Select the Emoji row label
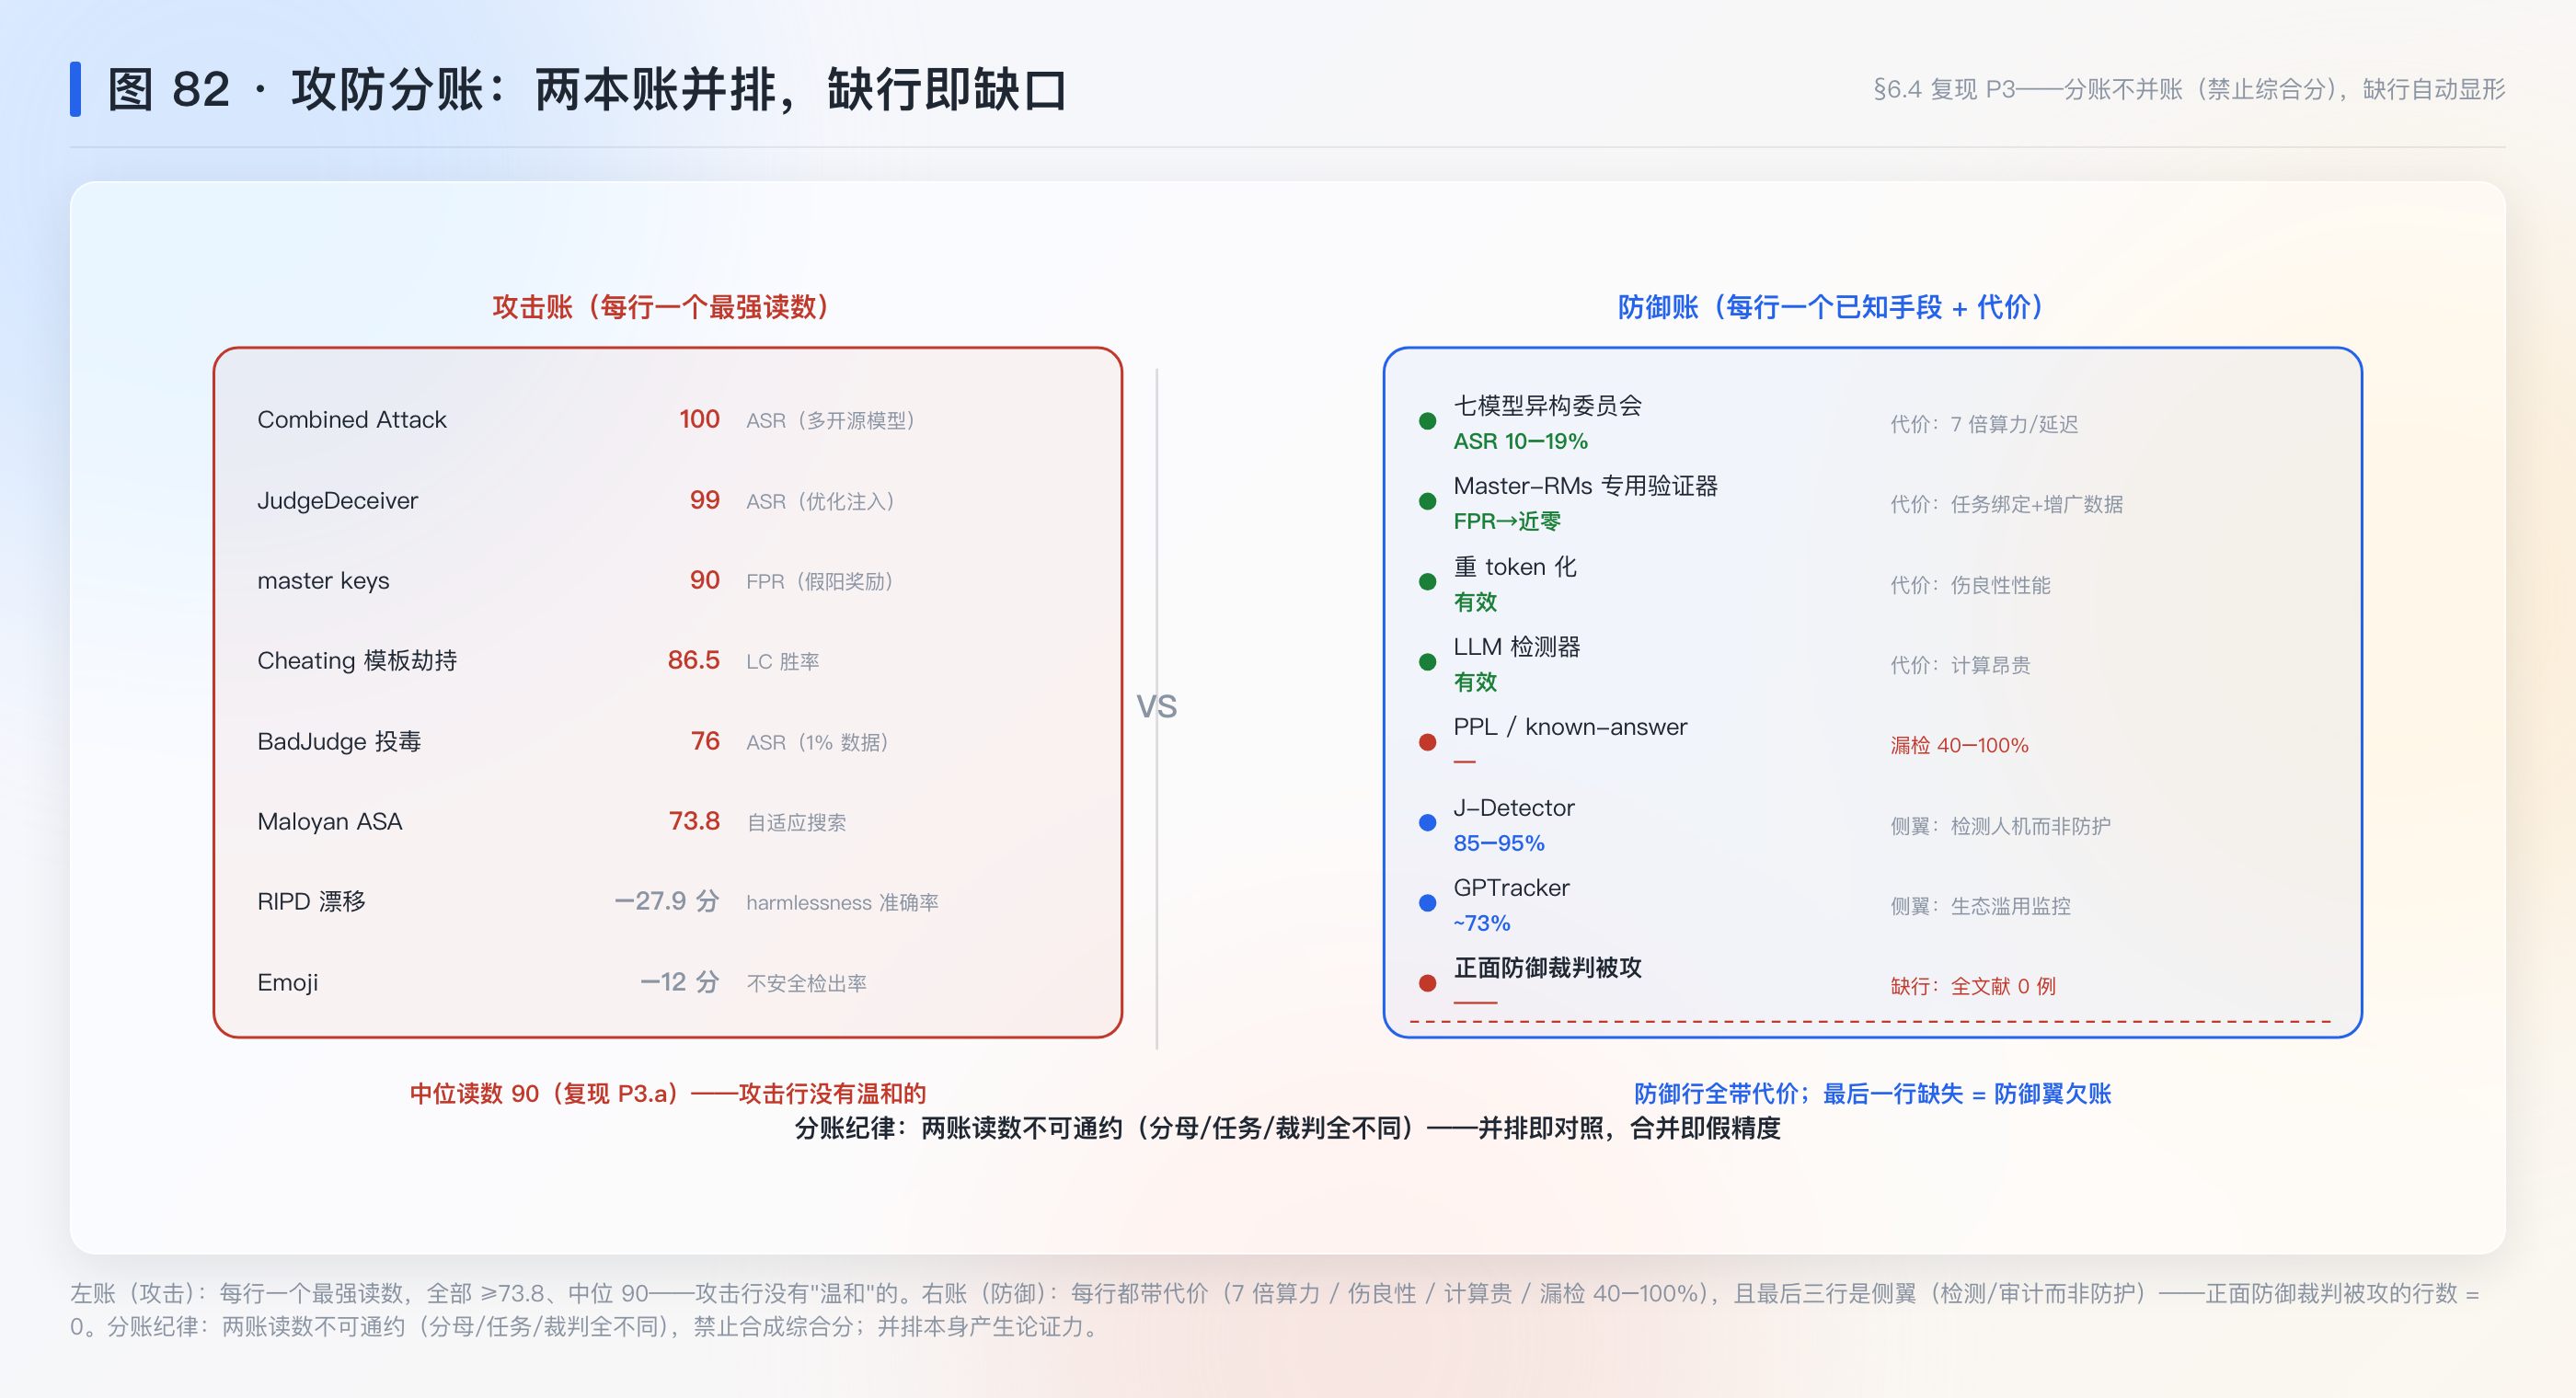The height and width of the screenshot is (1398, 2576). [x=288, y=982]
